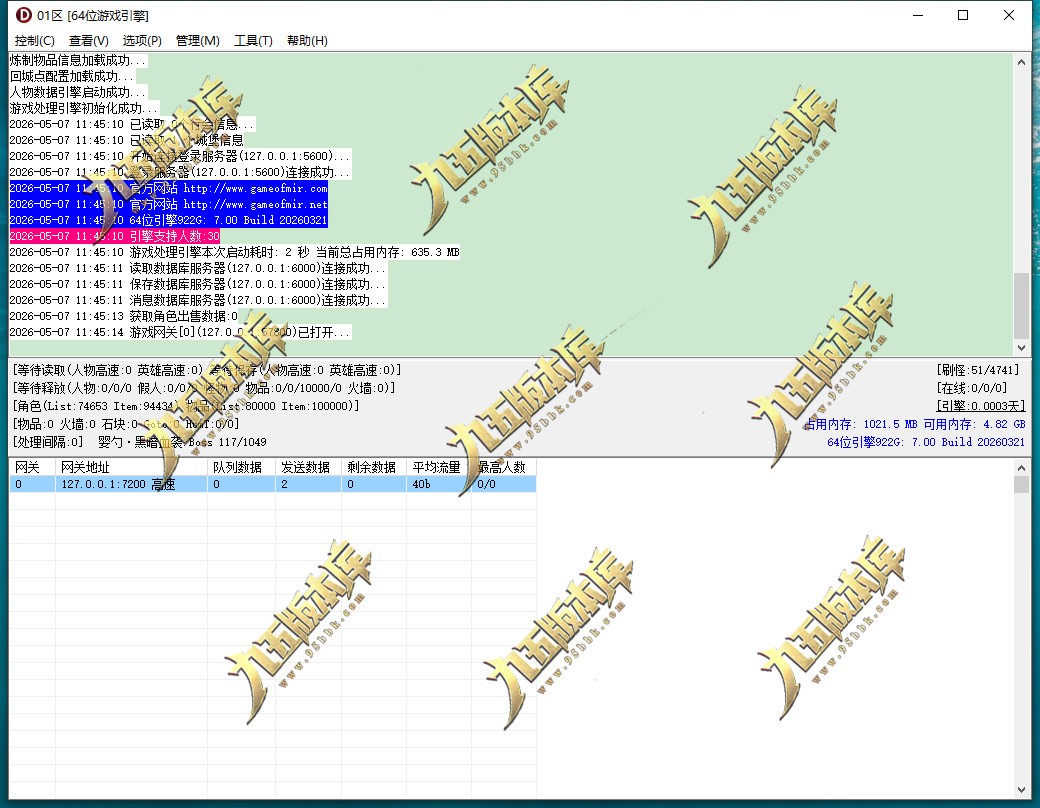Click log line 人物数据引擎启动成功

point(78,92)
